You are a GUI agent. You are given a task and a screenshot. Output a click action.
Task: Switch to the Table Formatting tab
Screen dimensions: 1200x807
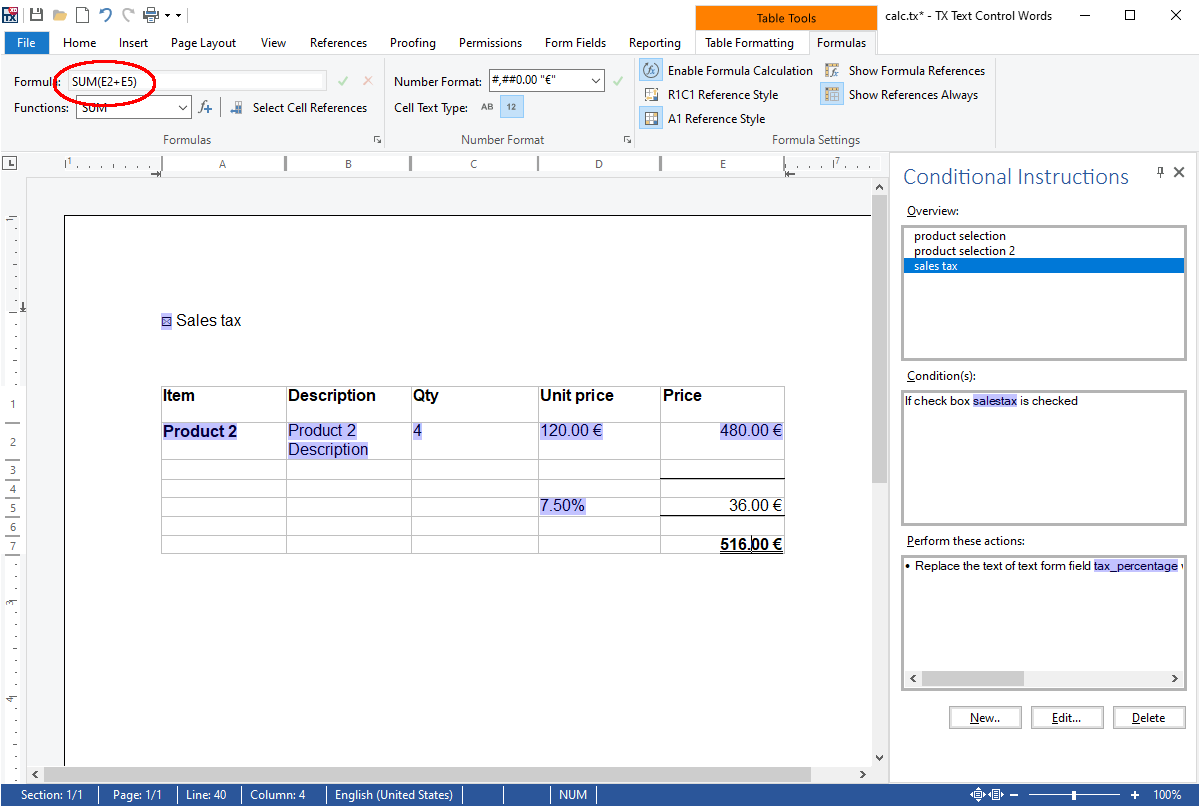click(750, 43)
